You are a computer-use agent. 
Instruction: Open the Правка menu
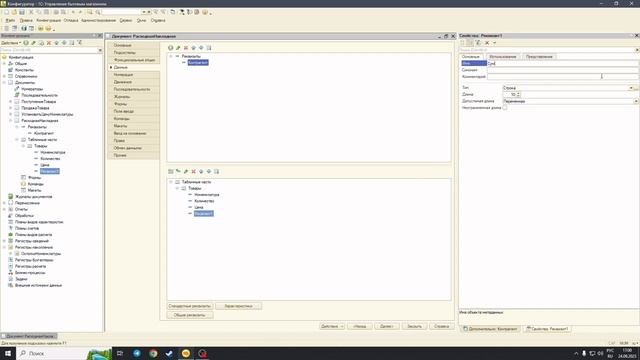[x=26, y=20]
